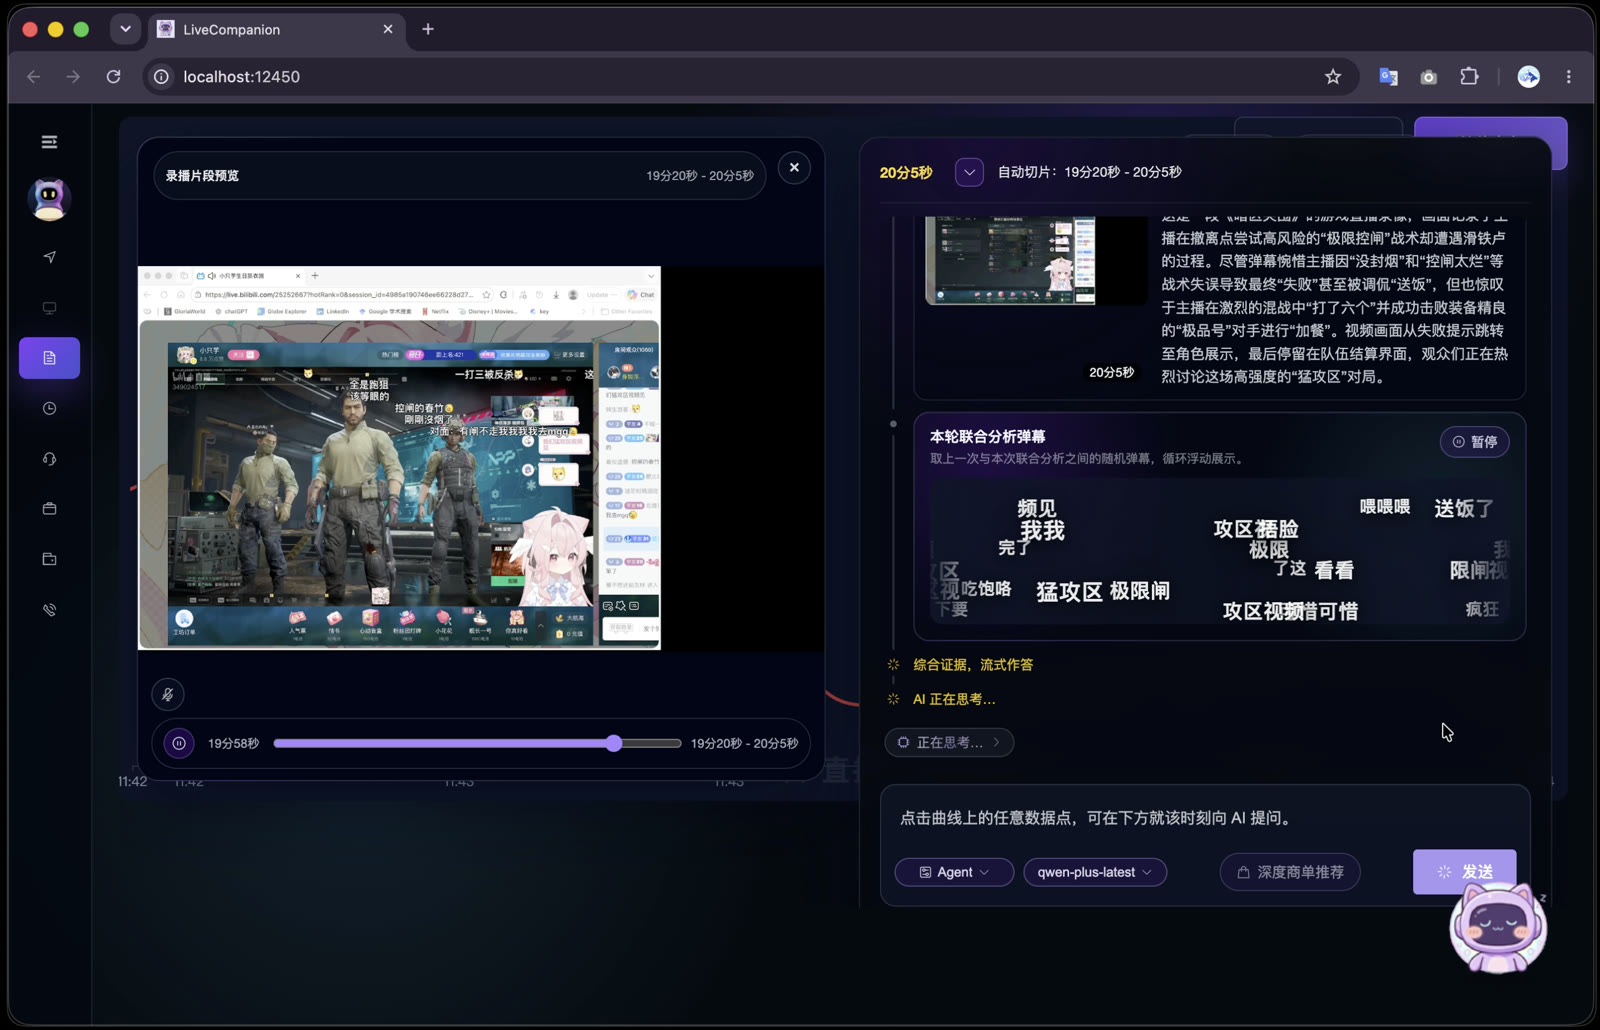
Task: Toggle the mute microphone button under video
Action: point(168,694)
